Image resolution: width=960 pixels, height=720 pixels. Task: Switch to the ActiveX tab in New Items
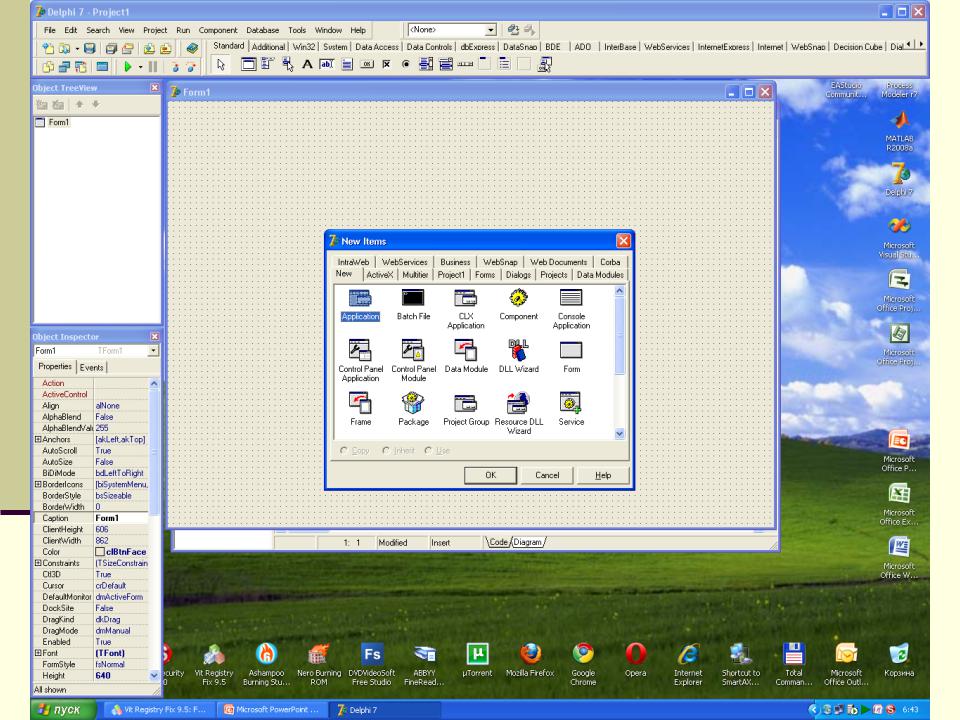(x=380, y=275)
